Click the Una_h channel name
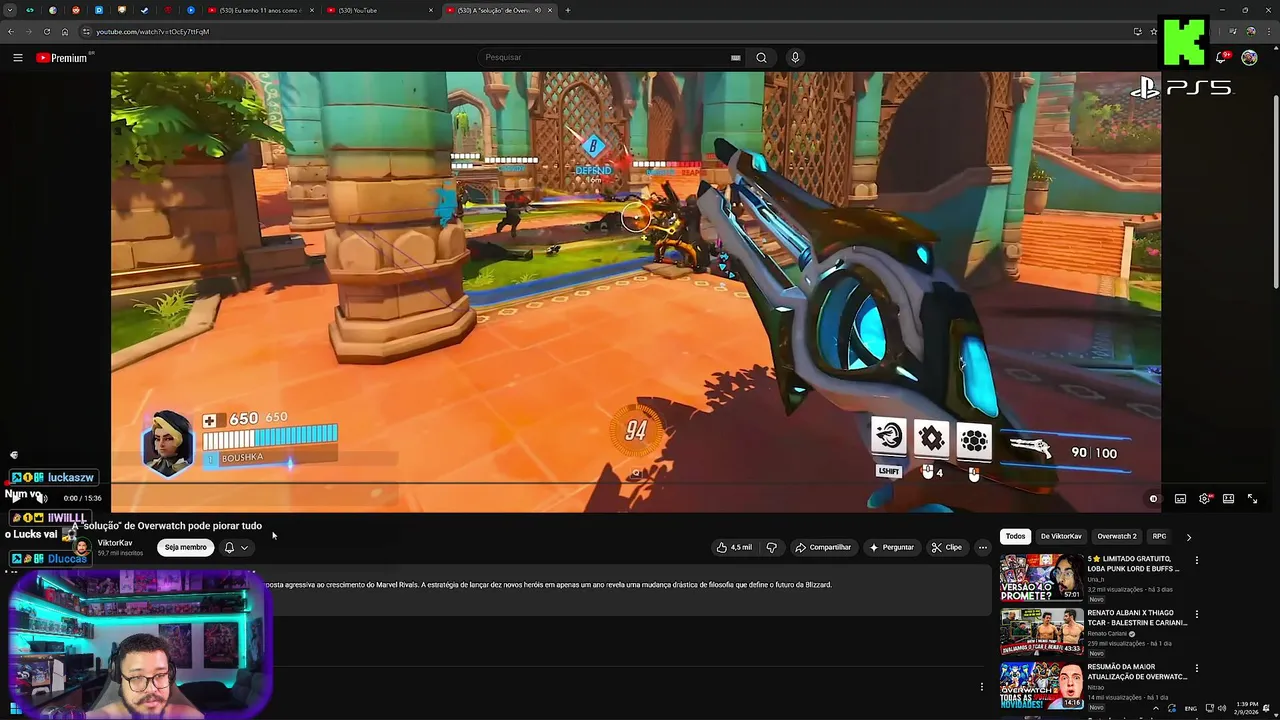The height and width of the screenshot is (720, 1280). [1096, 580]
